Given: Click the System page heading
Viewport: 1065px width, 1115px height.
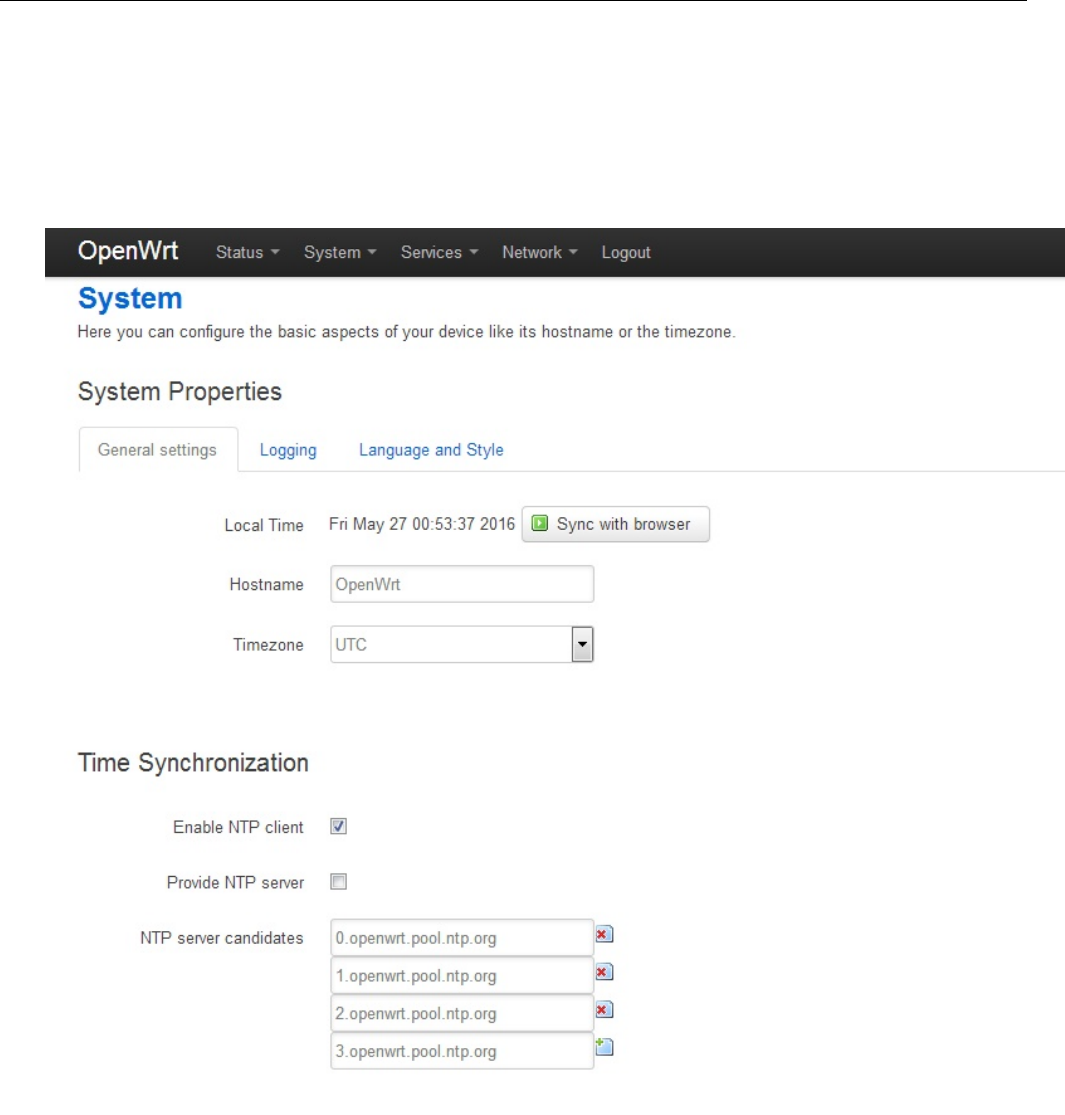Looking at the screenshot, I should [x=130, y=299].
